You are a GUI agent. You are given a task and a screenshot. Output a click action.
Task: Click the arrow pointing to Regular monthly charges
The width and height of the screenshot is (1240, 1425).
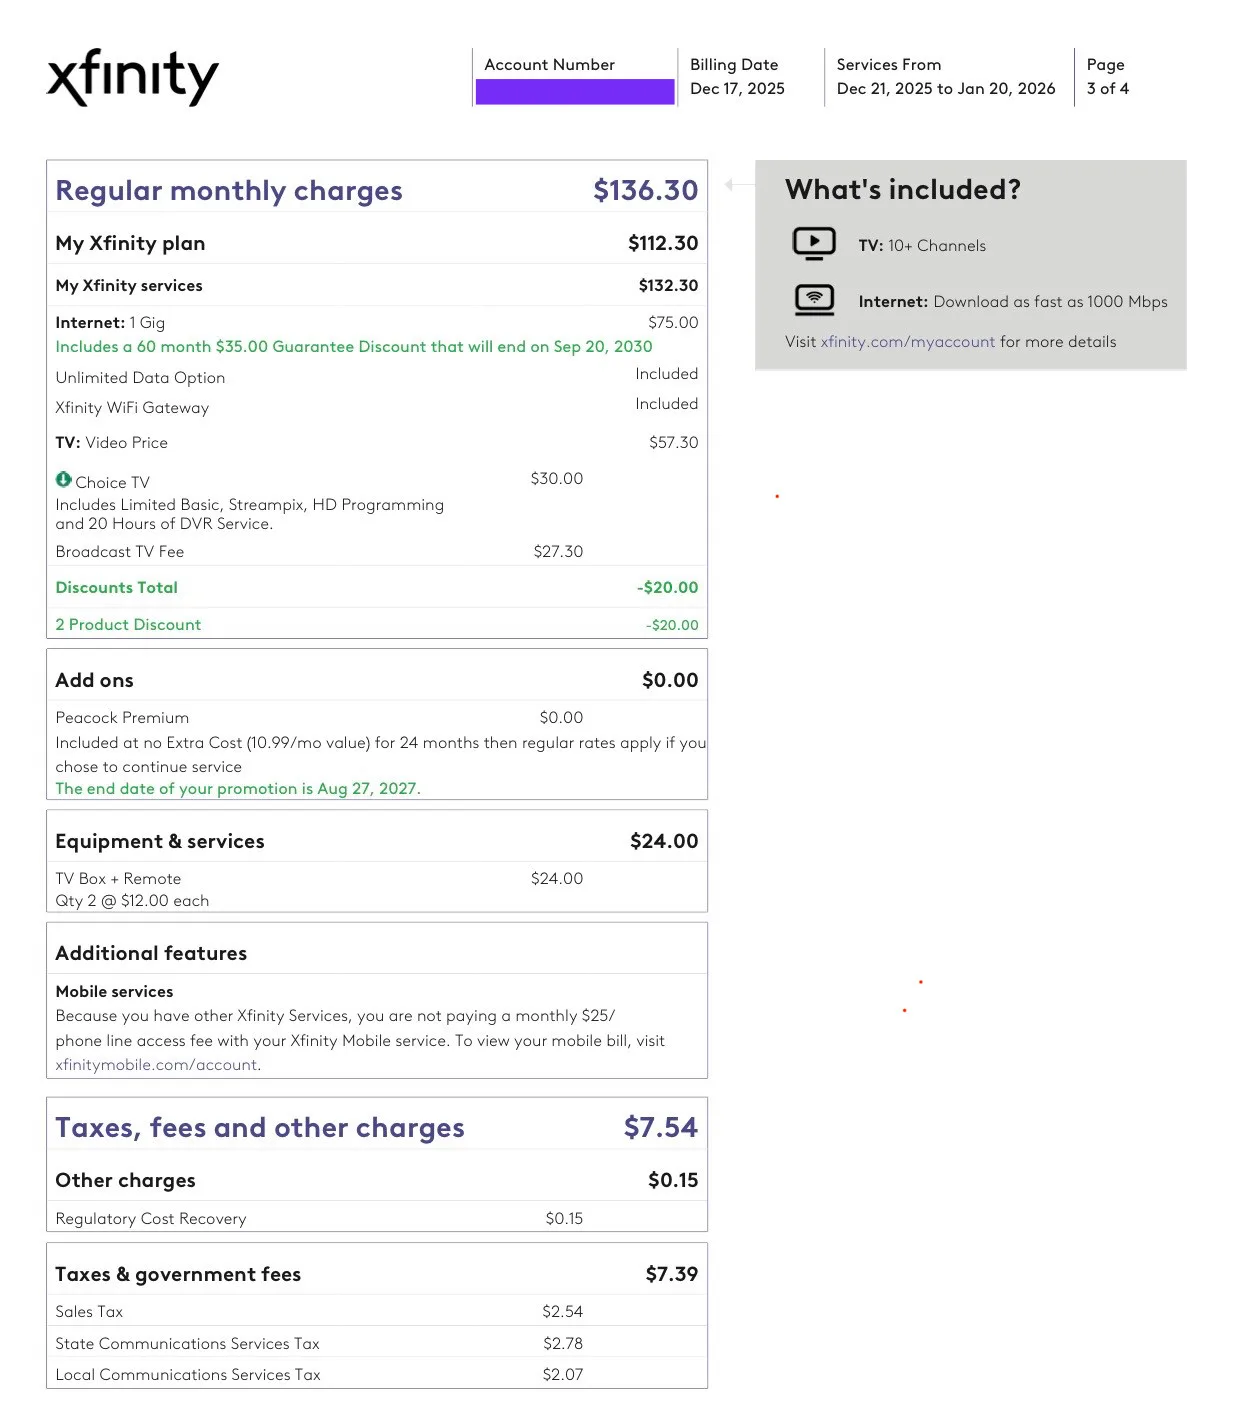[737, 184]
